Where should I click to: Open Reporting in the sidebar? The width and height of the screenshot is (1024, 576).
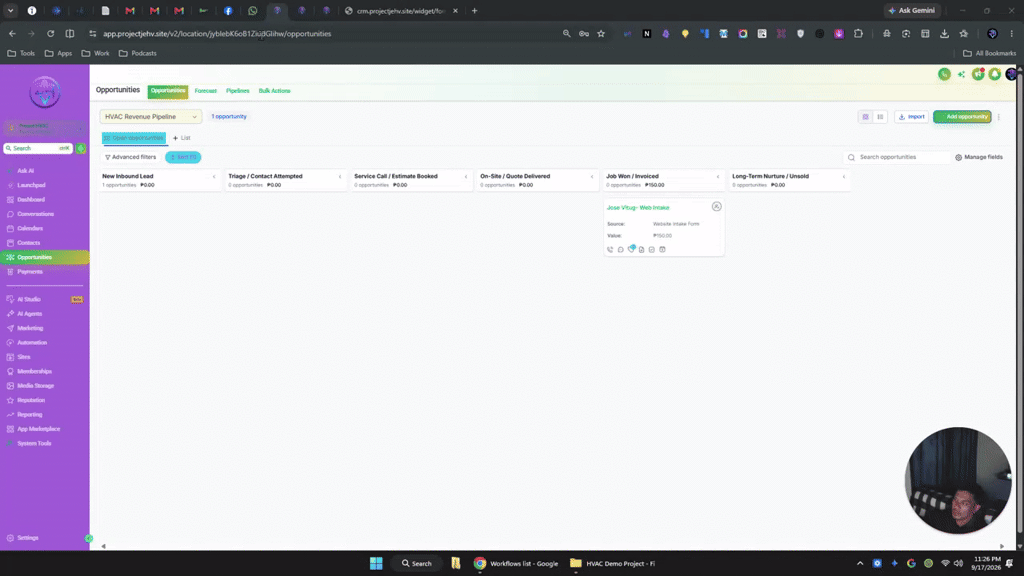29,414
